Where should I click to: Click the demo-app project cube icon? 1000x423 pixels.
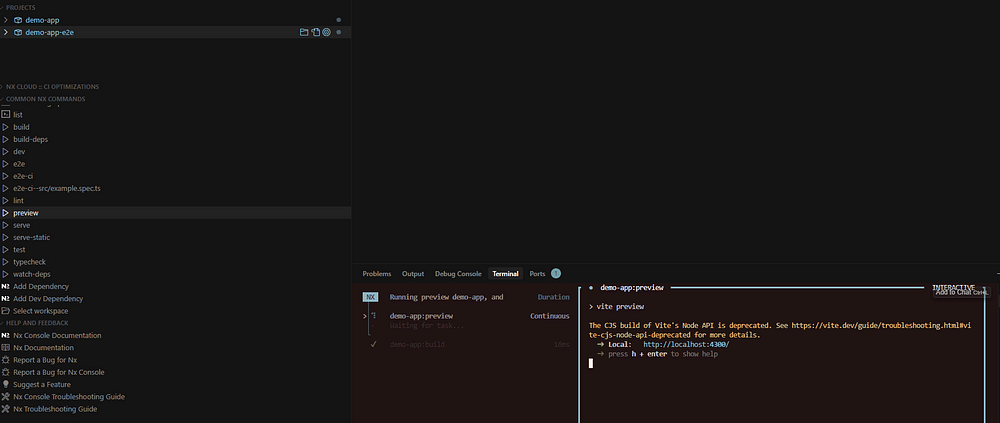pos(18,20)
